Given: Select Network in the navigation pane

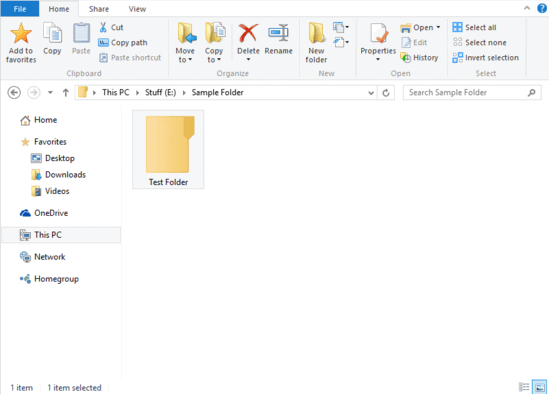Looking at the screenshot, I should (x=42, y=257).
